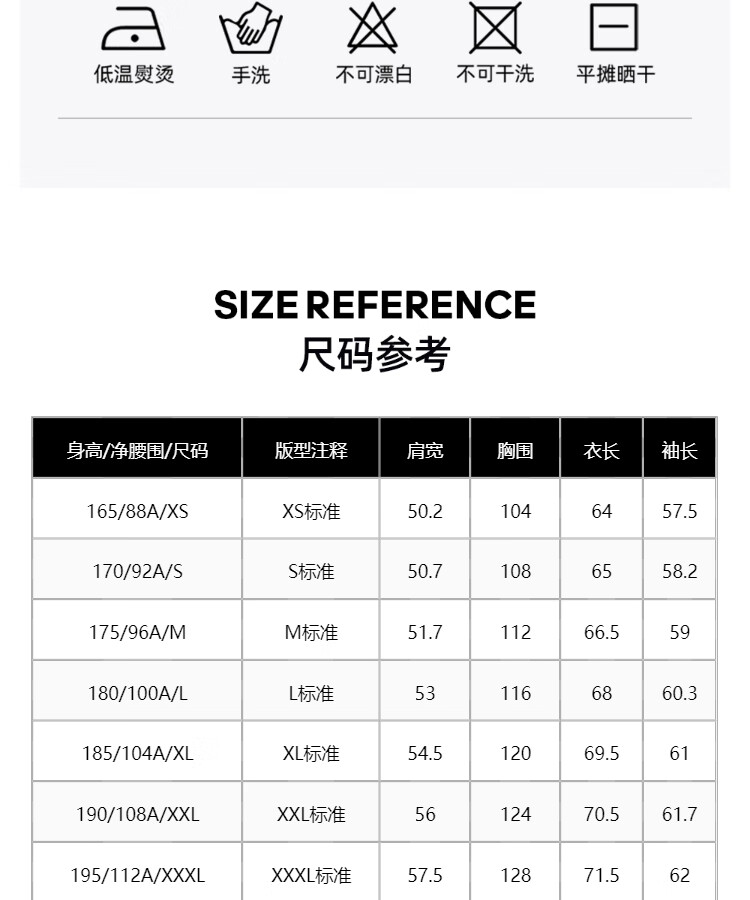Click the 不可漂白 care label text
Viewport: 750px width, 900px height.
coord(373,75)
